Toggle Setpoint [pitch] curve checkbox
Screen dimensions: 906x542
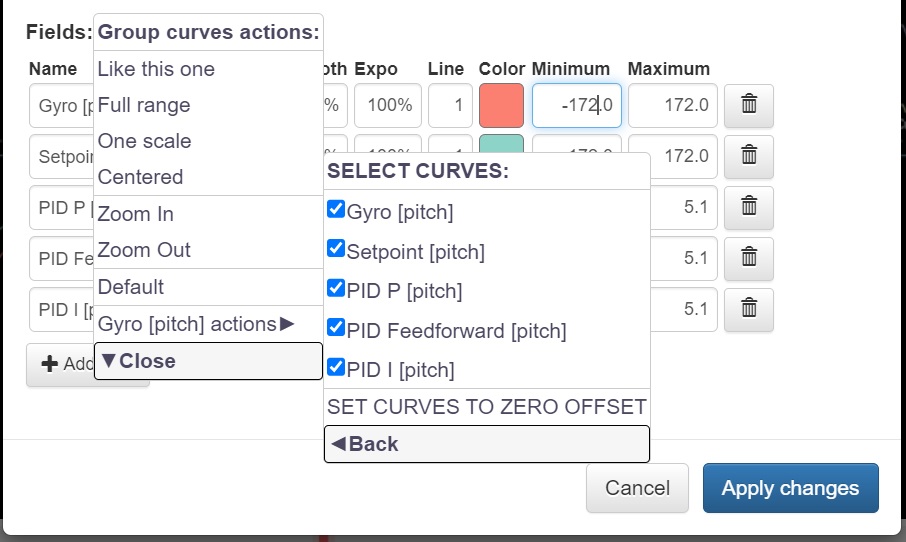coord(336,250)
